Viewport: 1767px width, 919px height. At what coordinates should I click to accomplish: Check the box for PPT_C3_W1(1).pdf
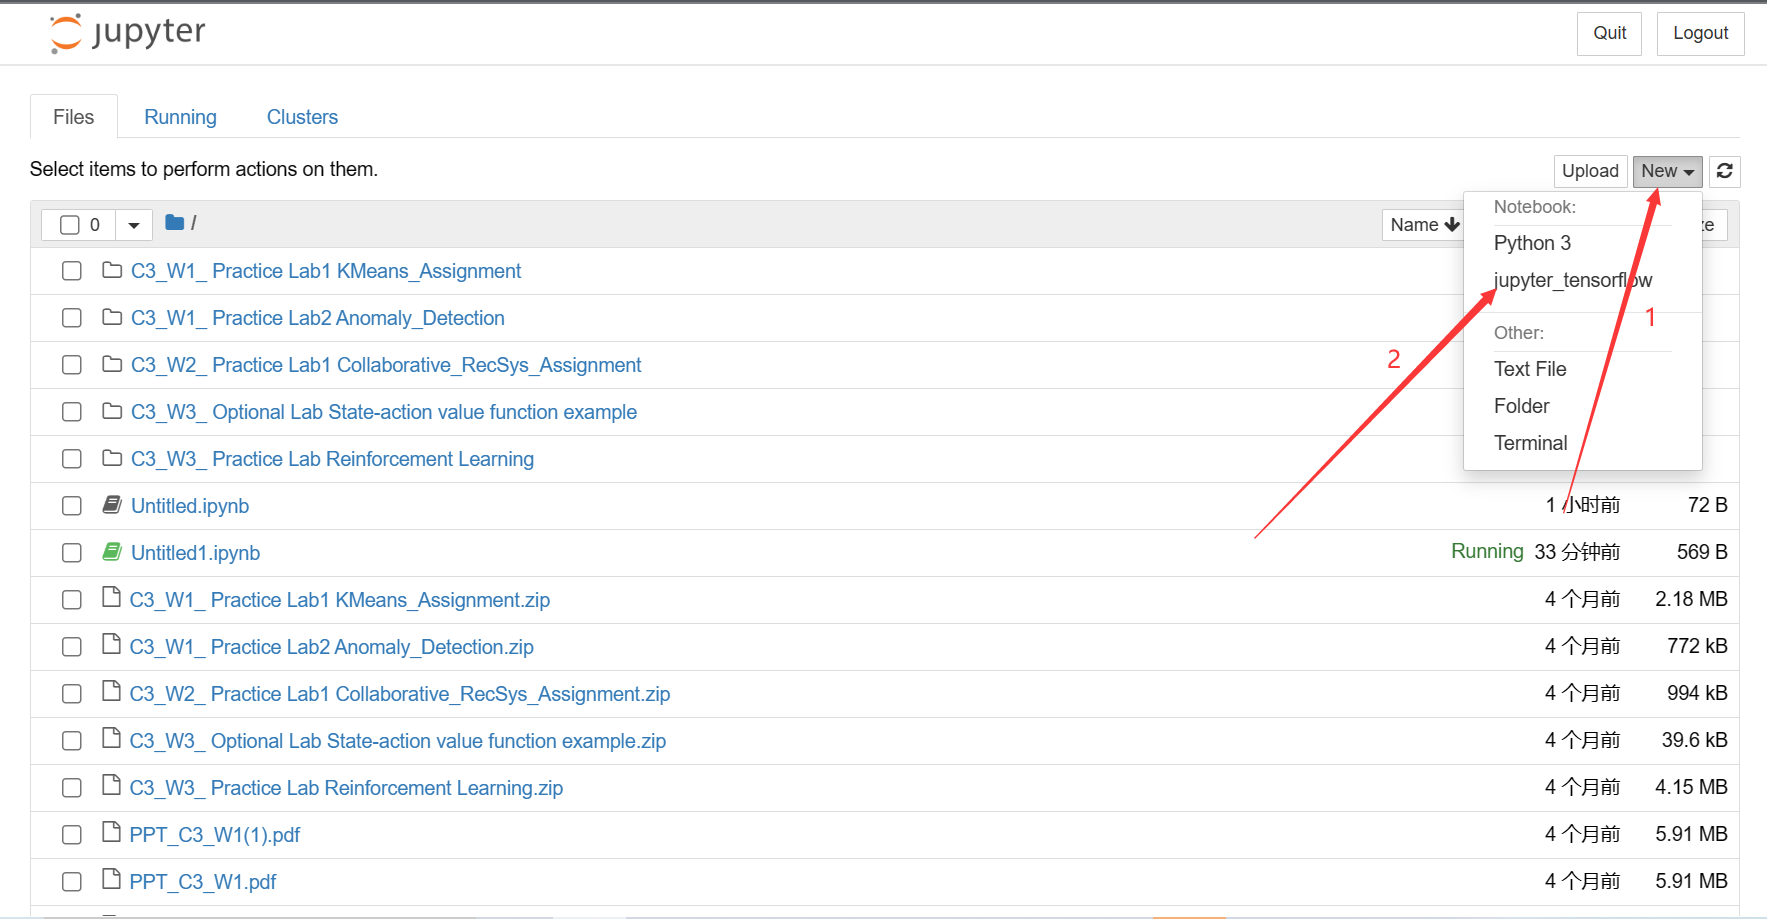pos(72,835)
